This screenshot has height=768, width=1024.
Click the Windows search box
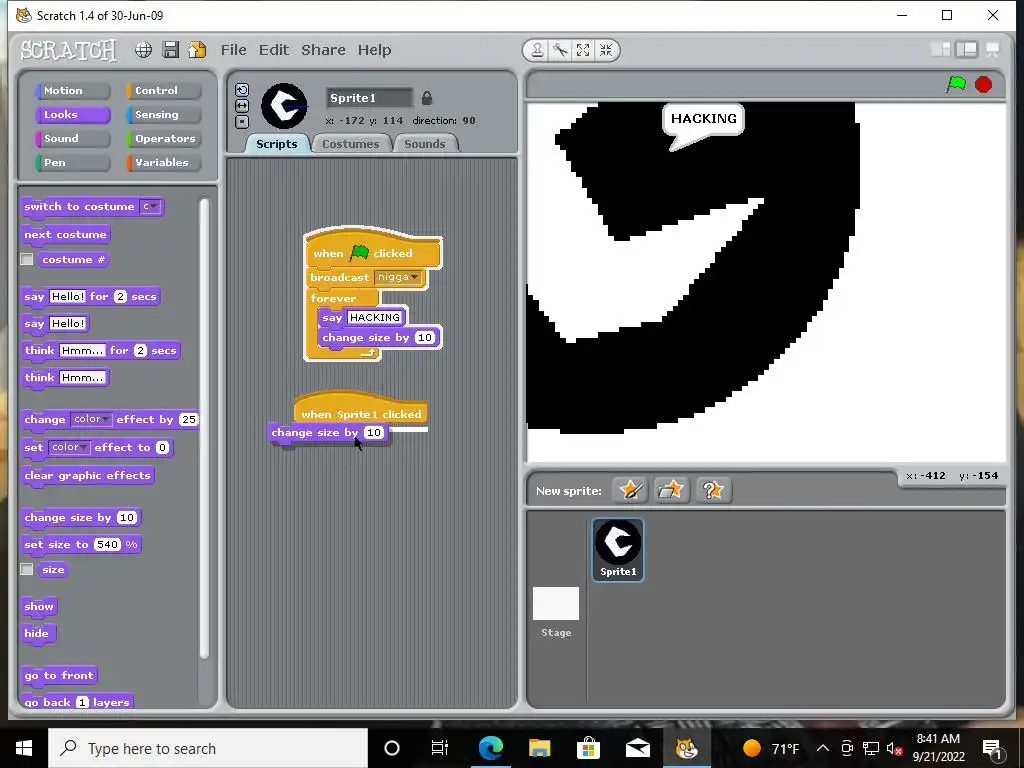click(208, 748)
